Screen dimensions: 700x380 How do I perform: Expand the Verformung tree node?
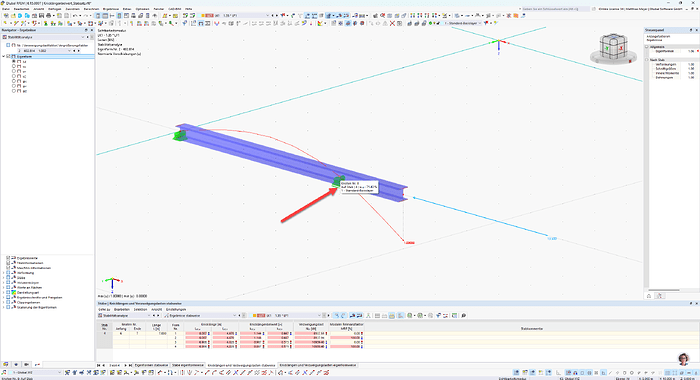click(4, 273)
